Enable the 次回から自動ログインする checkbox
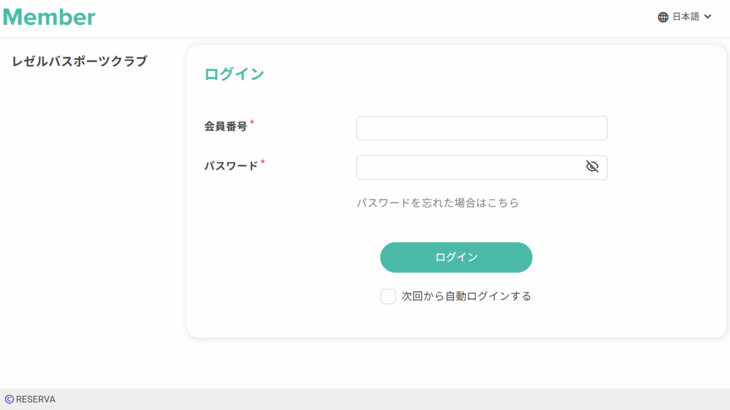The height and width of the screenshot is (410, 730). pyautogui.click(x=388, y=296)
